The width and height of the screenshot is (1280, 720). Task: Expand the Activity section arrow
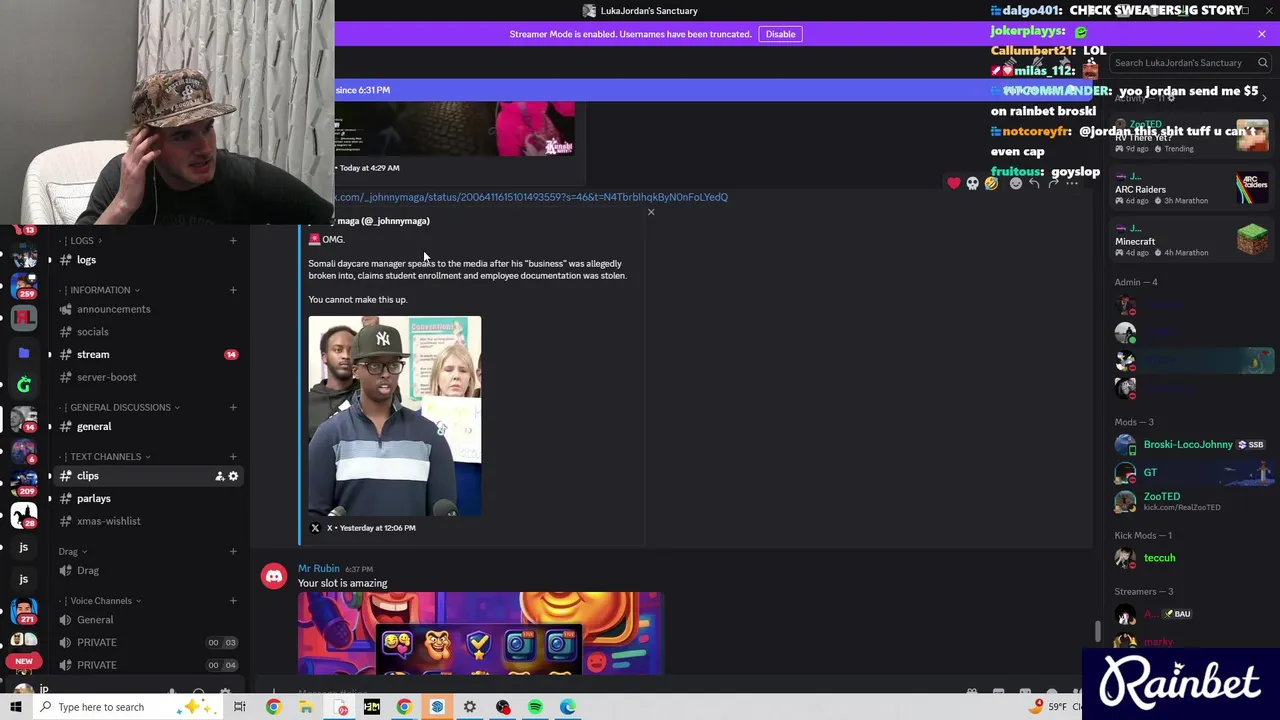pos(1265,97)
